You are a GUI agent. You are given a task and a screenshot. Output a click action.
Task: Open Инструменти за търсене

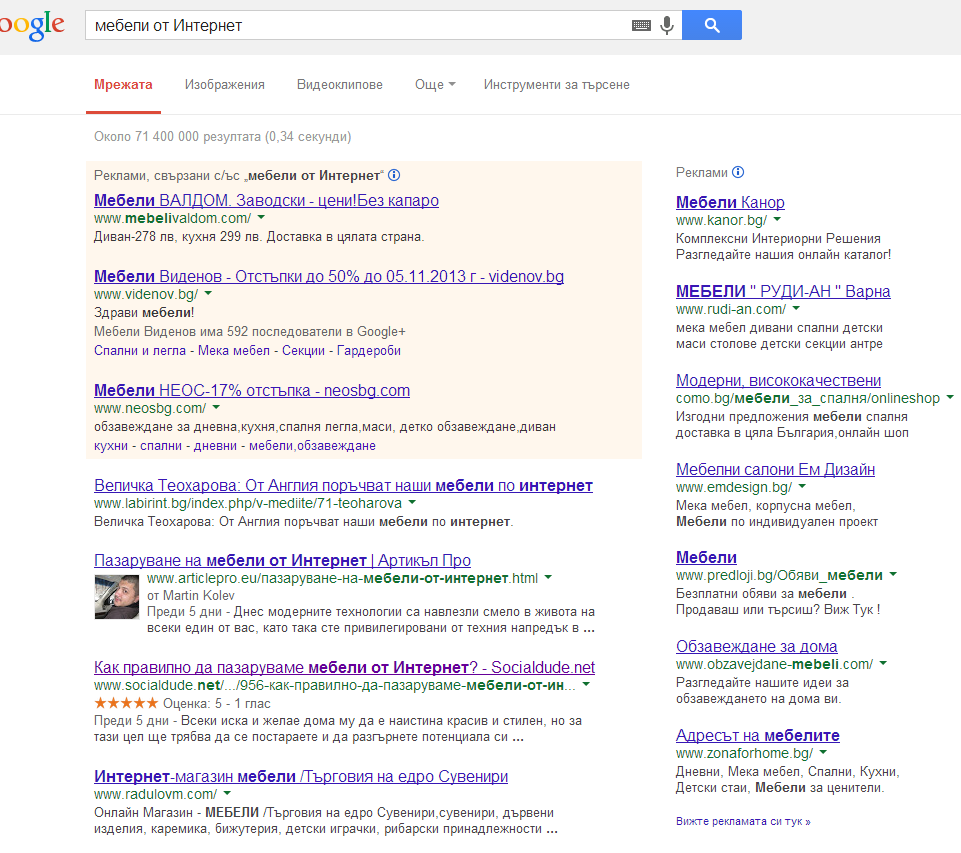(x=556, y=85)
